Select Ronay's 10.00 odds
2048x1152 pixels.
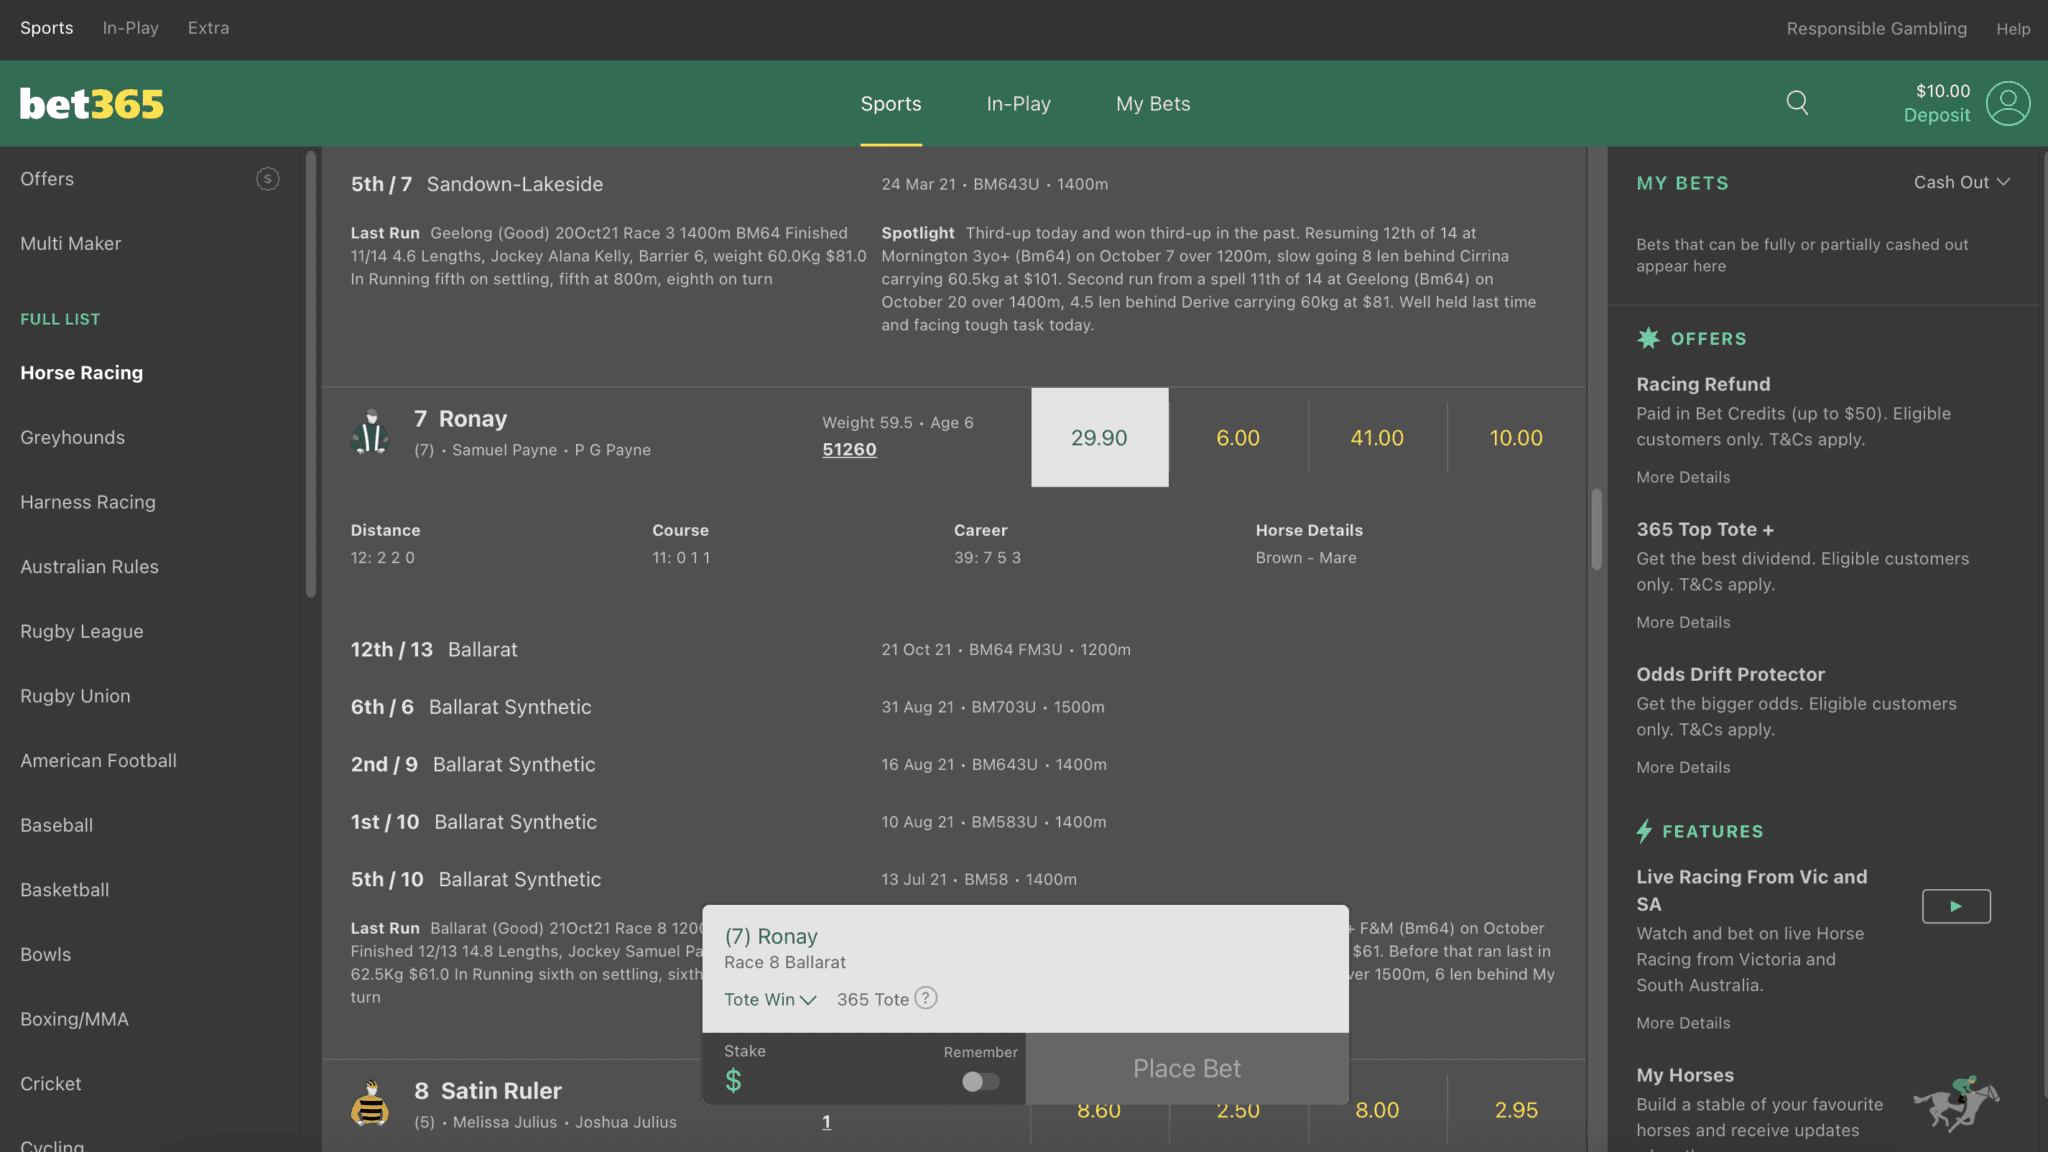coord(1516,437)
